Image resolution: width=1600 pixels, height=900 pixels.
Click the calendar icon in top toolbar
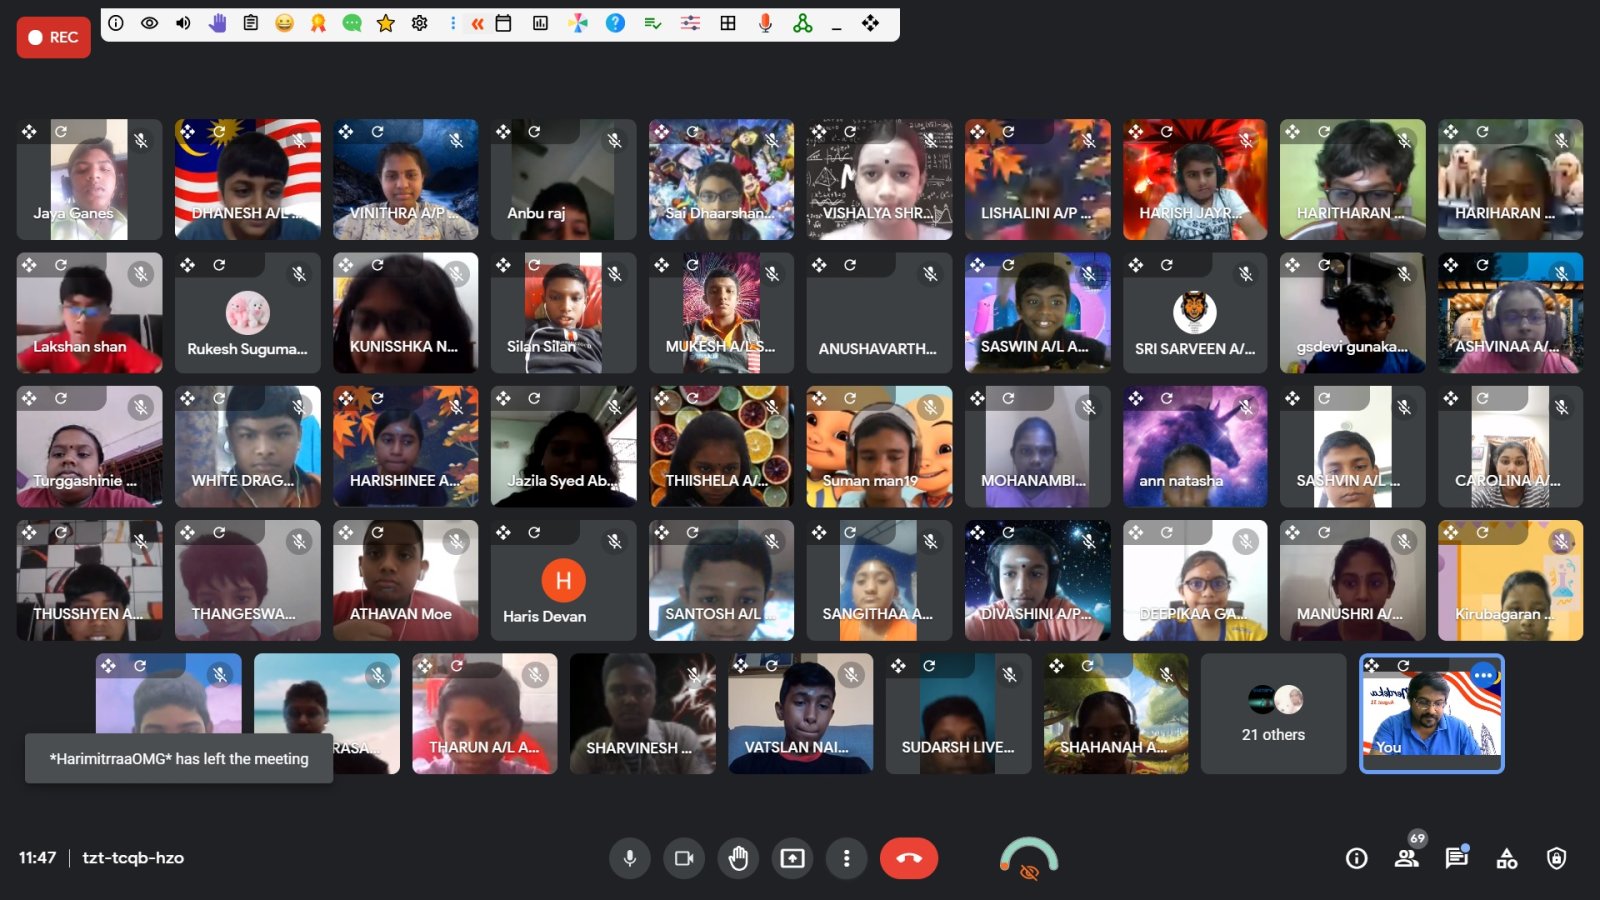pos(504,23)
